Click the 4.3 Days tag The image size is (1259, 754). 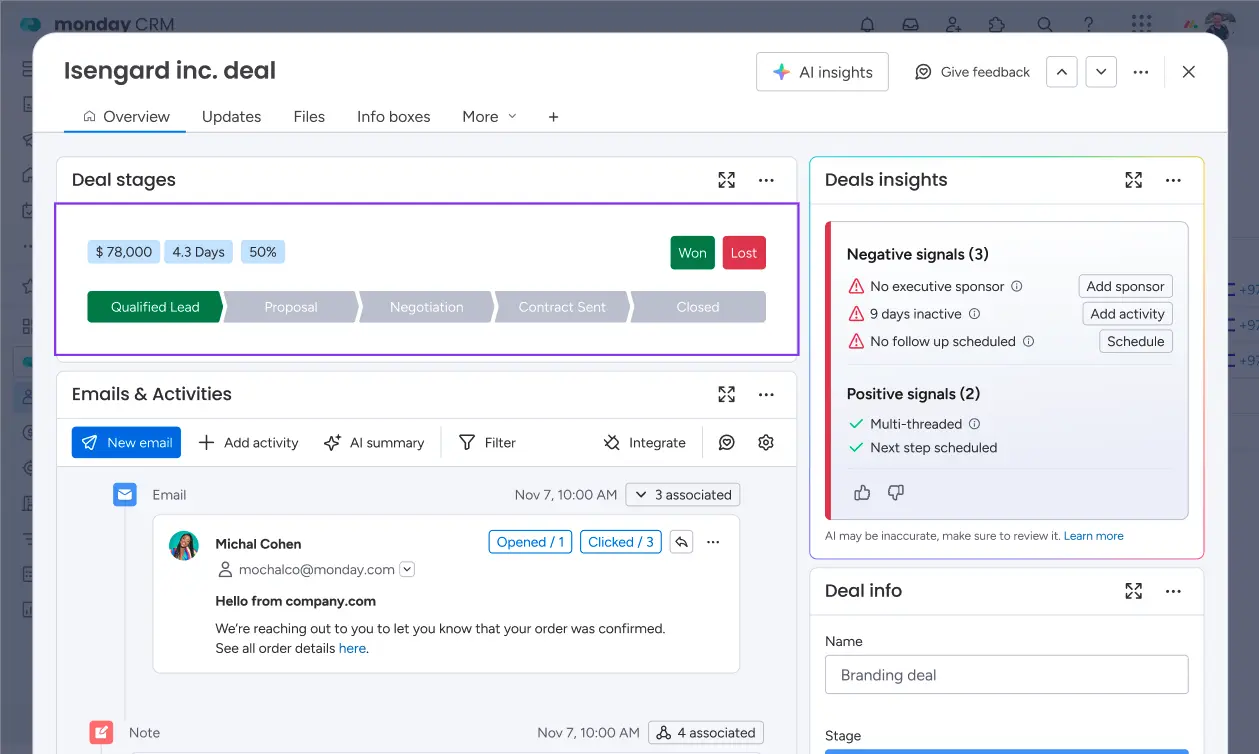click(199, 252)
